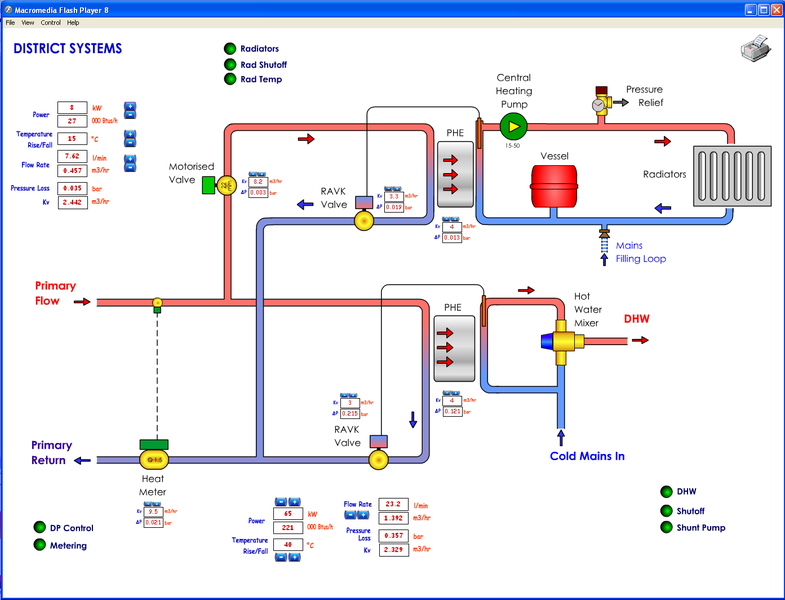Open the Help menu

click(x=73, y=23)
